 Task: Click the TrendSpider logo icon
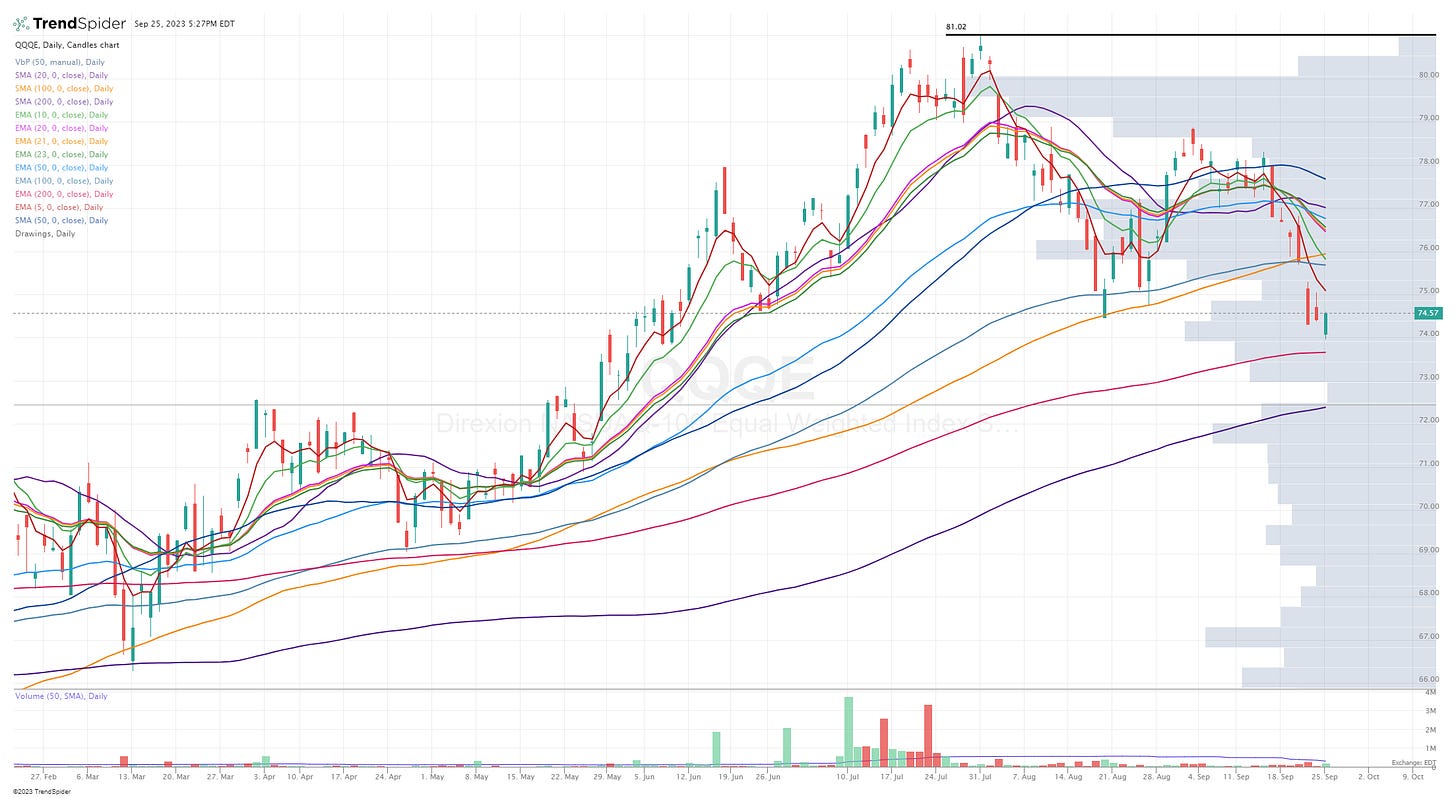23,22
